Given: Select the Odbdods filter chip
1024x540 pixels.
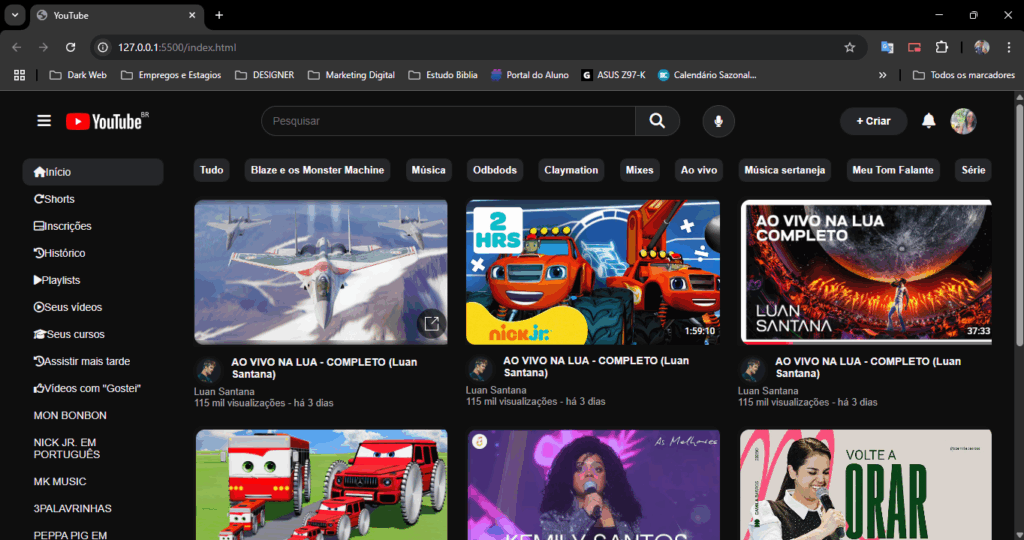Looking at the screenshot, I should 495,170.
